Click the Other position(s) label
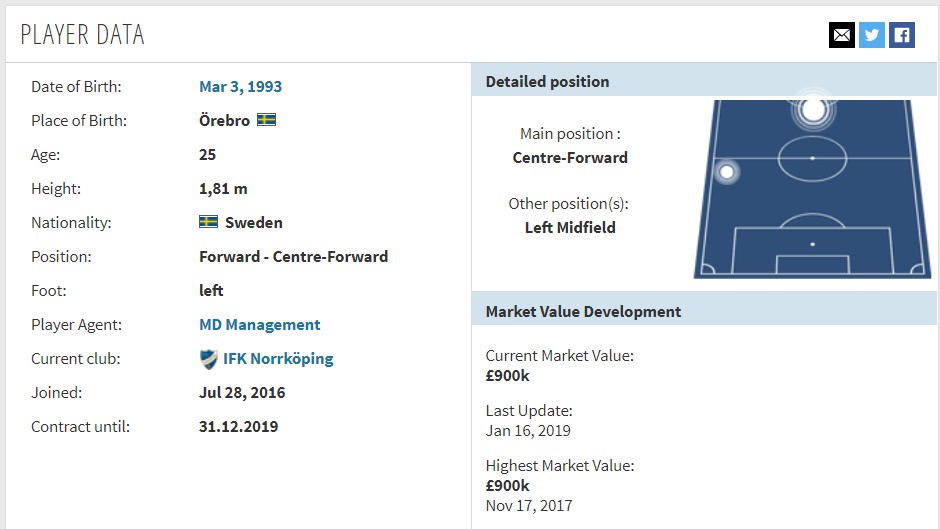The image size is (940, 529). click(x=568, y=204)
